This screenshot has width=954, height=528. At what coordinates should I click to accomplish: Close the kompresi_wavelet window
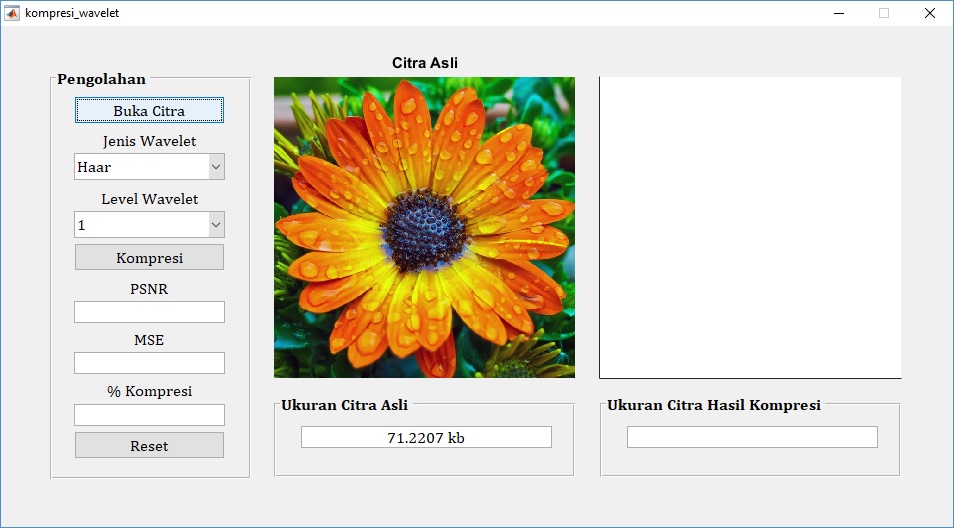pyautogui.click(x=930, y=13)
